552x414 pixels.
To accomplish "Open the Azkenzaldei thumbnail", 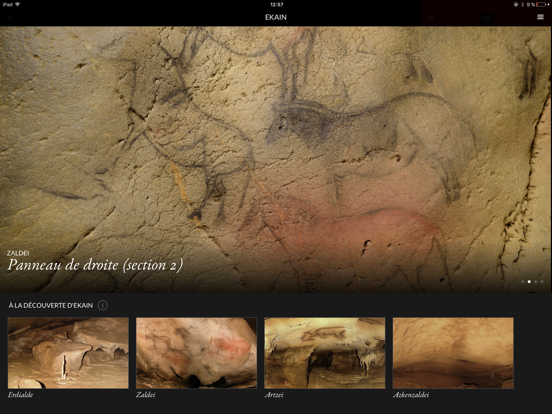I will click(x=453, y=353).
